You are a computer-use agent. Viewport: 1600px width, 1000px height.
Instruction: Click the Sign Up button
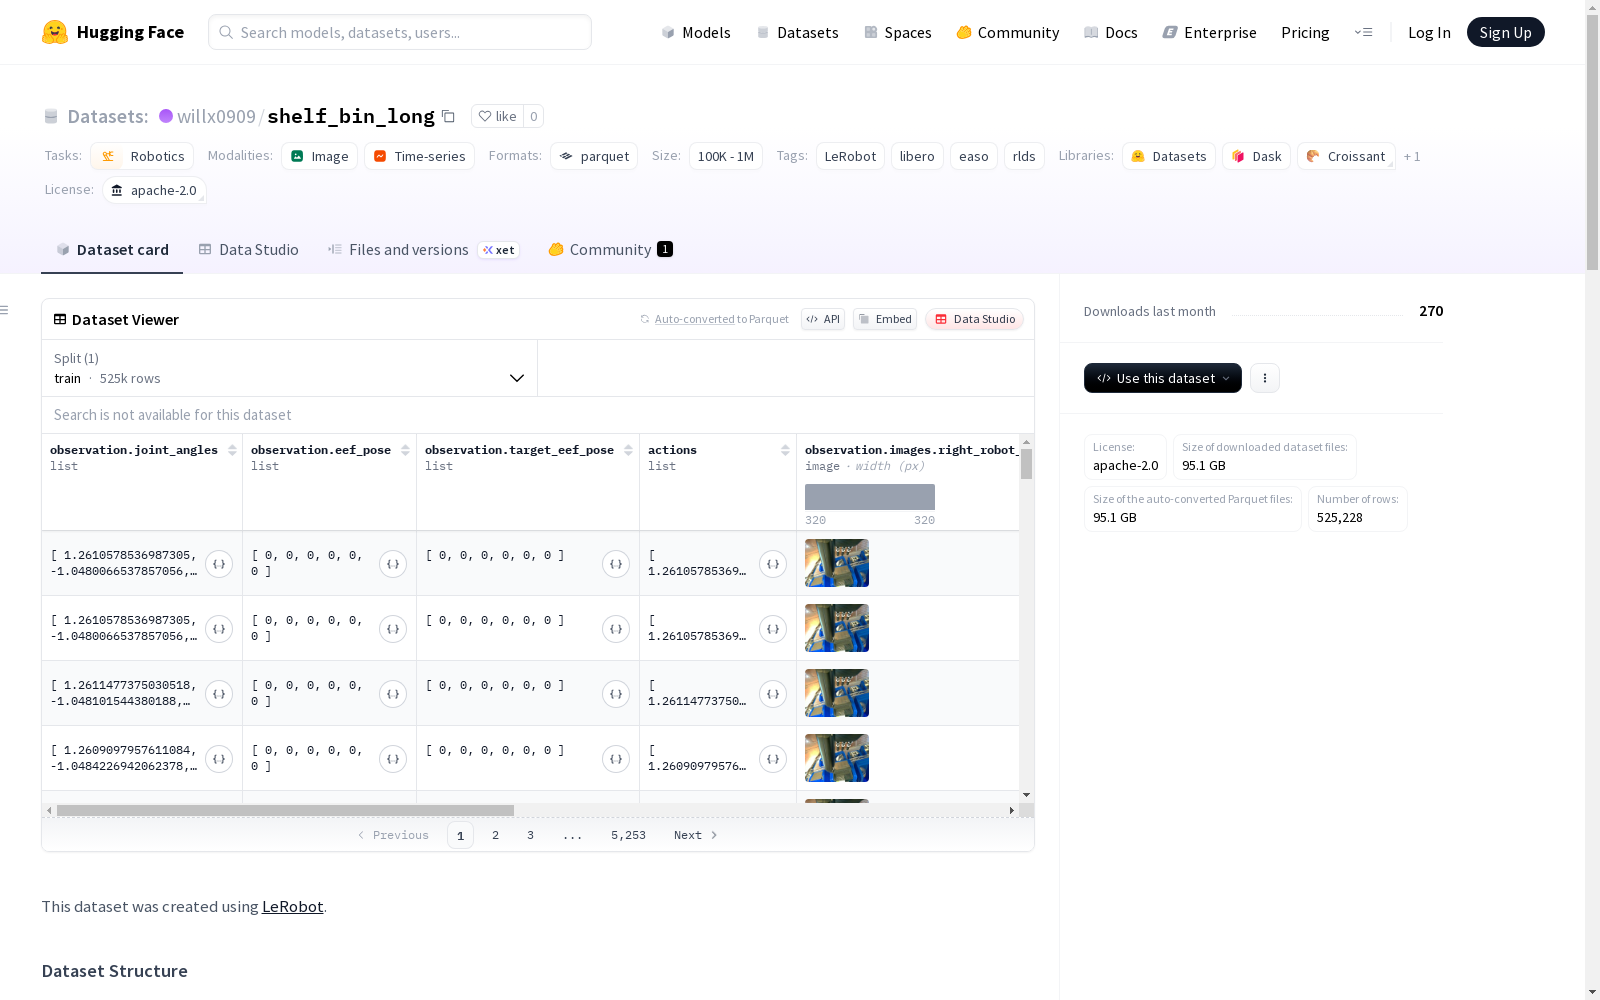click(1505, 32)
